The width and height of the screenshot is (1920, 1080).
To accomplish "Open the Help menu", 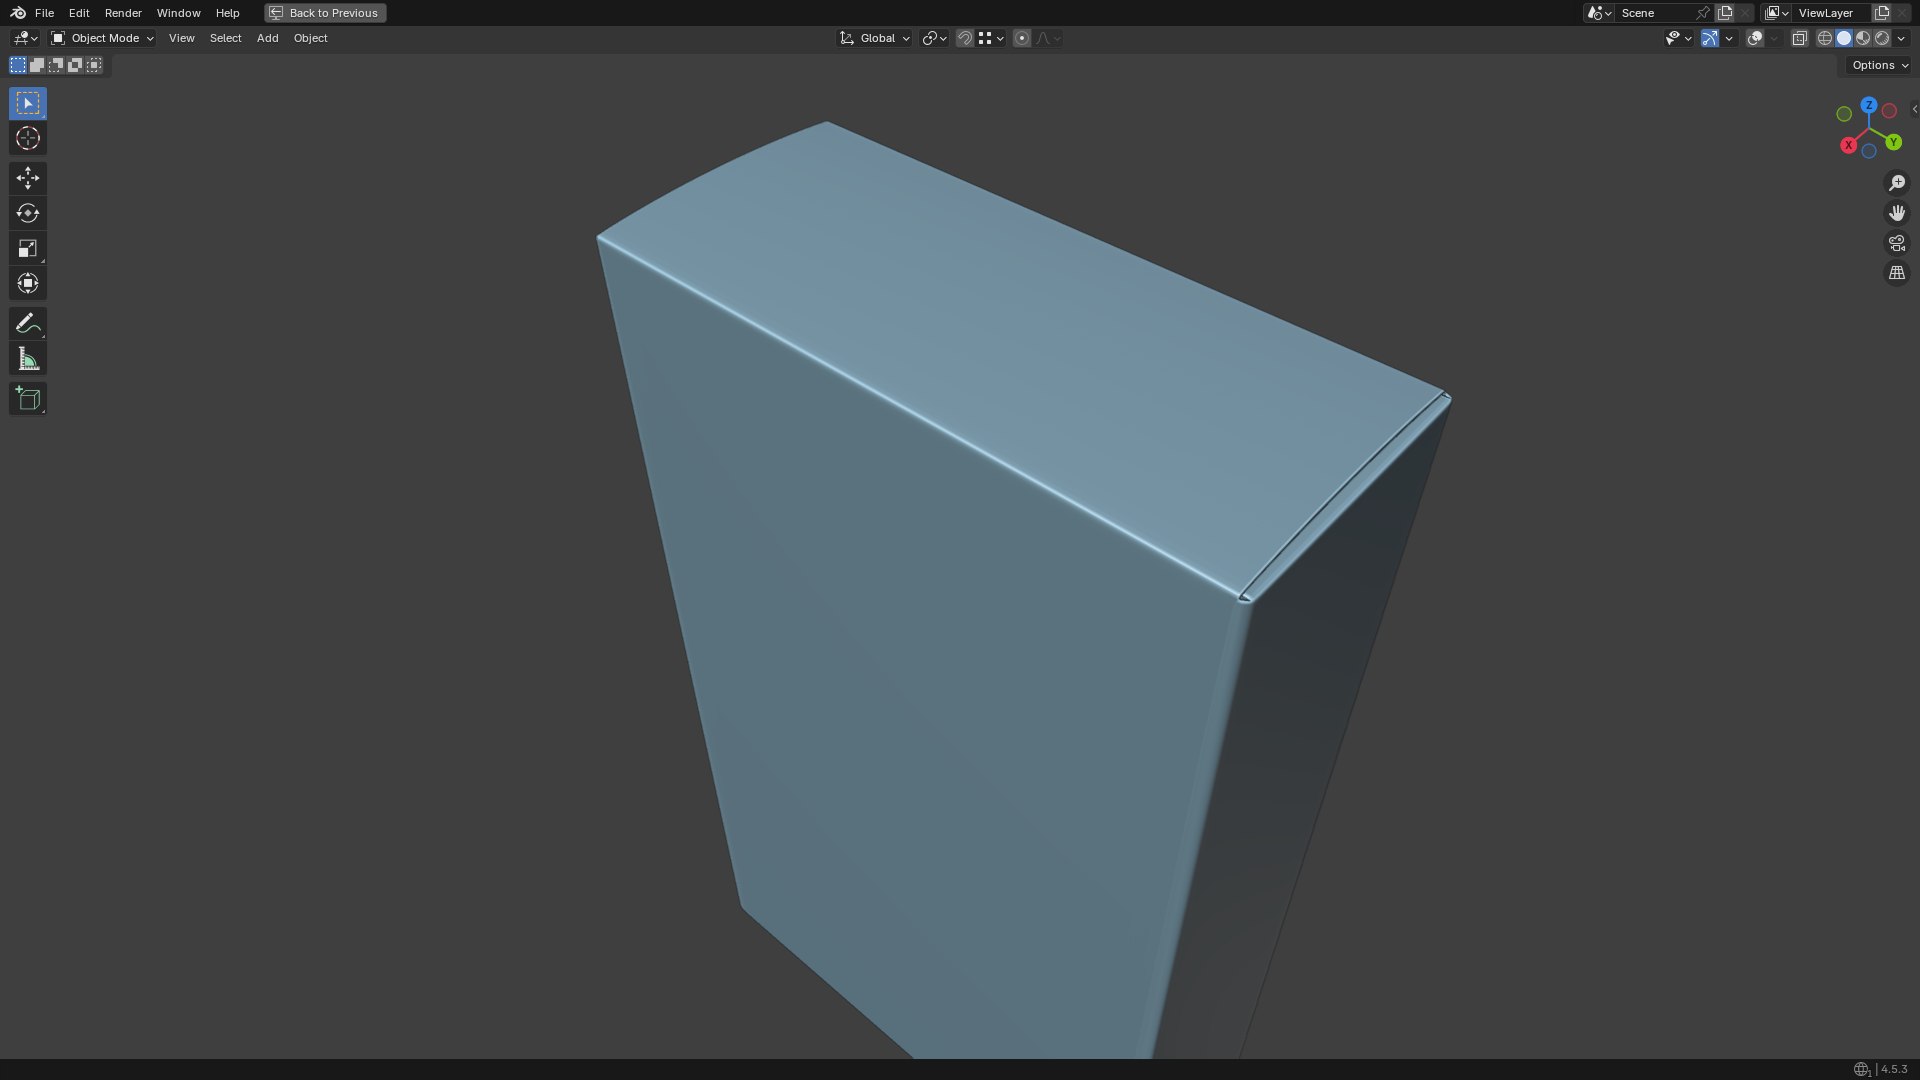I will [227, 13].
